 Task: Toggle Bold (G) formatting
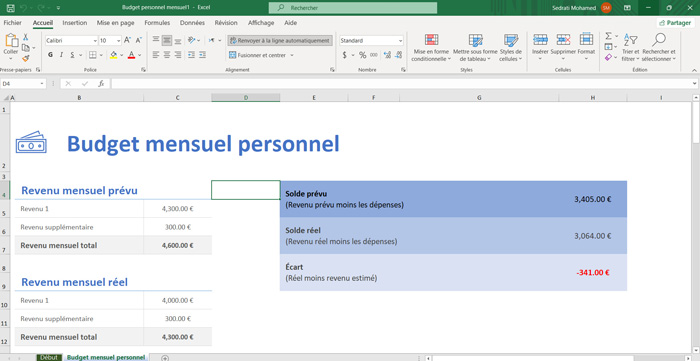click(x=50, y=55)
